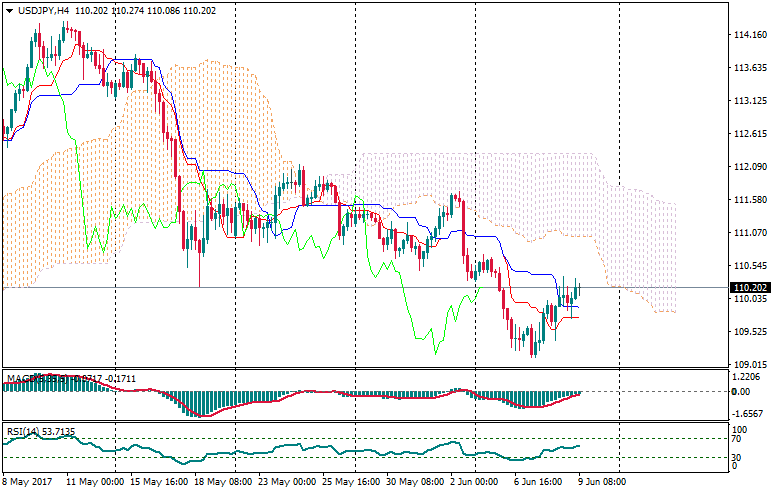Viewport: 771px width, 493px height.
Task: Click the 114.160 price axis label
Action: tap(749, 35)
